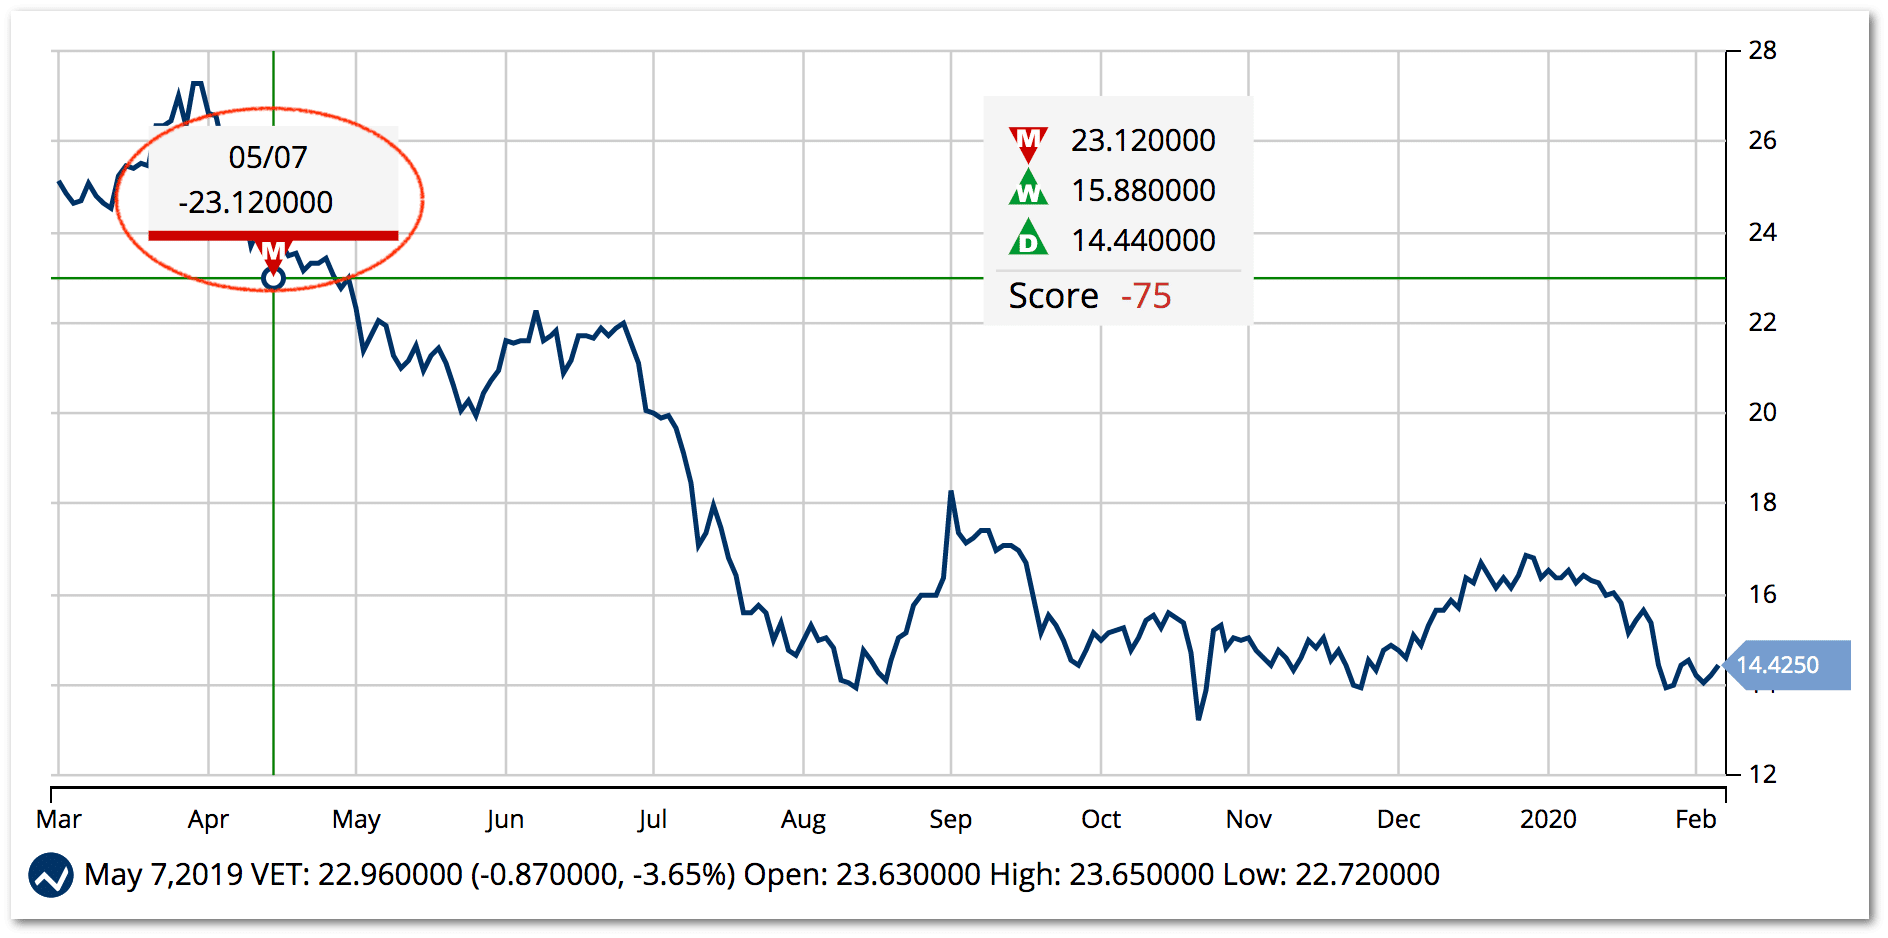Click the Low: 22.720000 value
This screenshot has width=1888, height=938.
click(x=1332, y=875)
